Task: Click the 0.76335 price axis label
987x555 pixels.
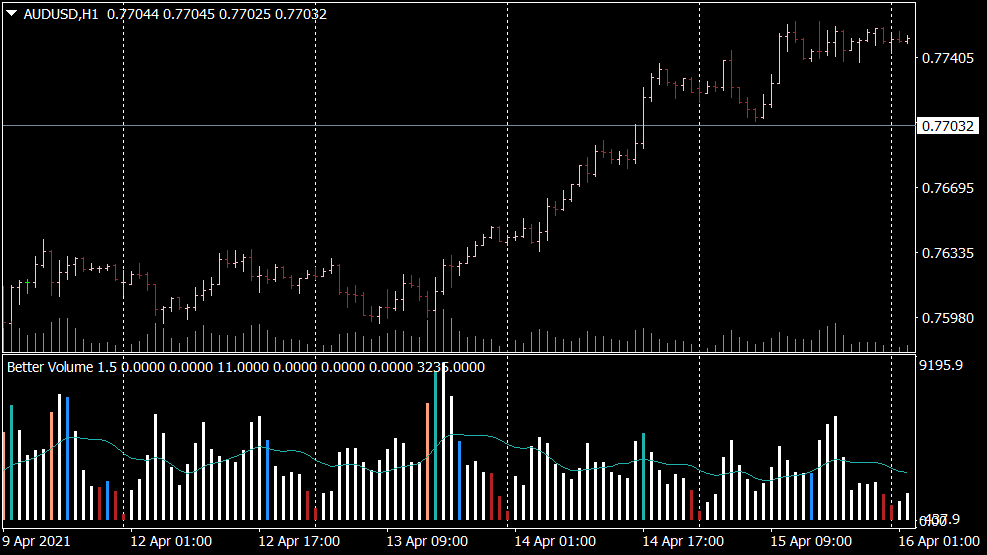Action: pyautogui.click(x=946, y=254)
